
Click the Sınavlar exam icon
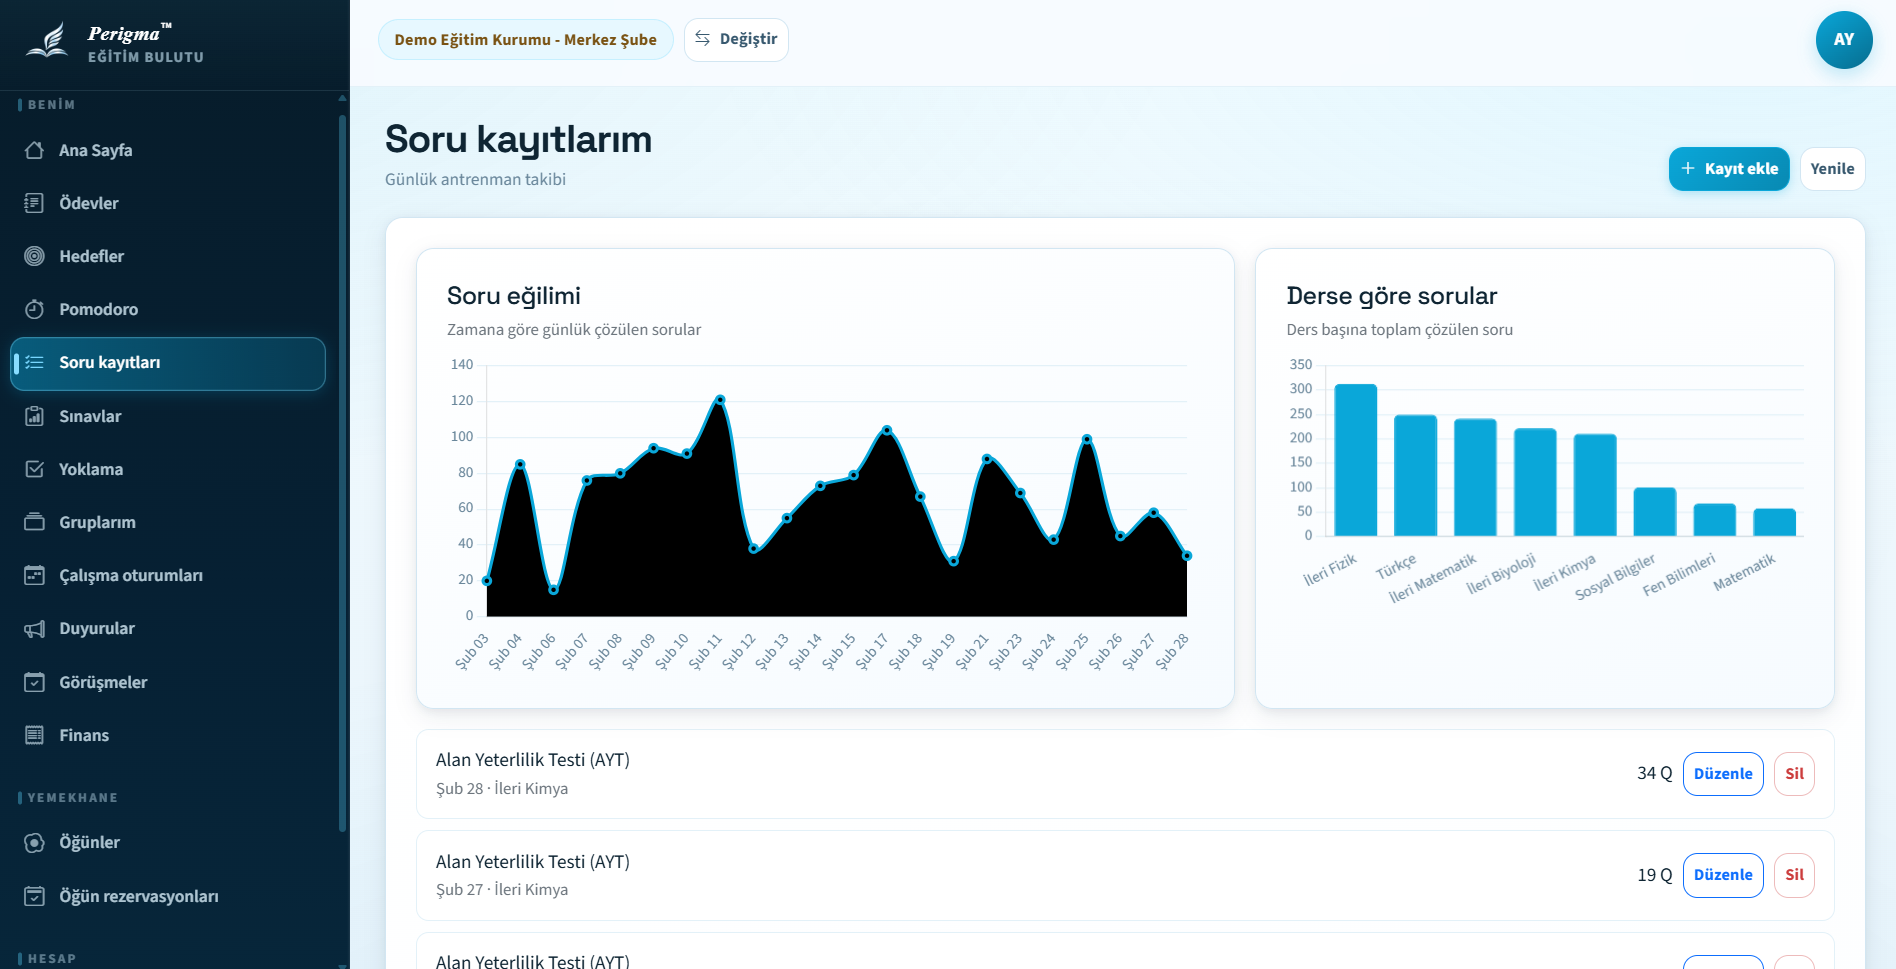[x=34, y=416]
